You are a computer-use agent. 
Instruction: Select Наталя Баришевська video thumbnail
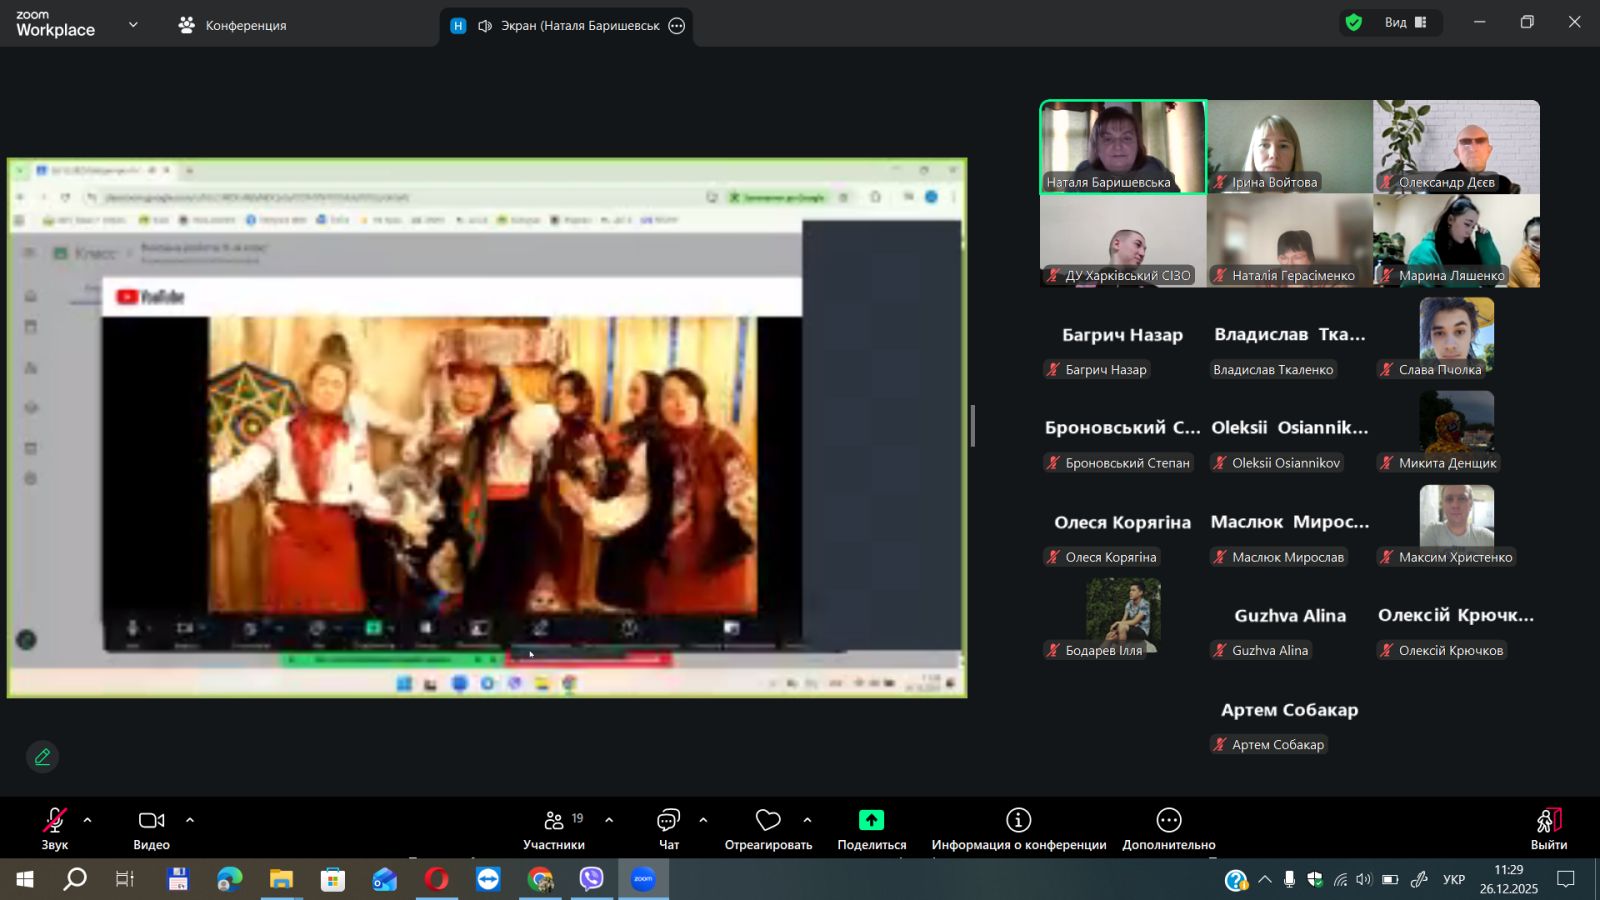1122,146
